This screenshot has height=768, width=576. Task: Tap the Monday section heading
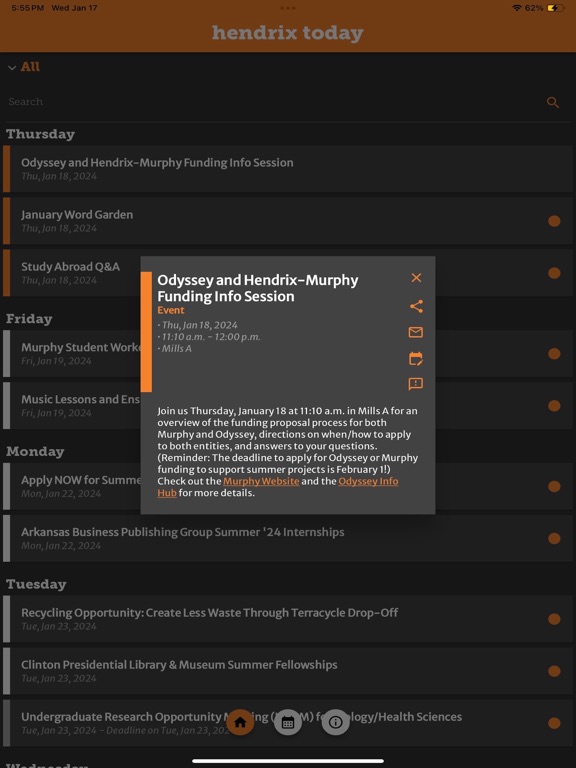tap(35, 452)
